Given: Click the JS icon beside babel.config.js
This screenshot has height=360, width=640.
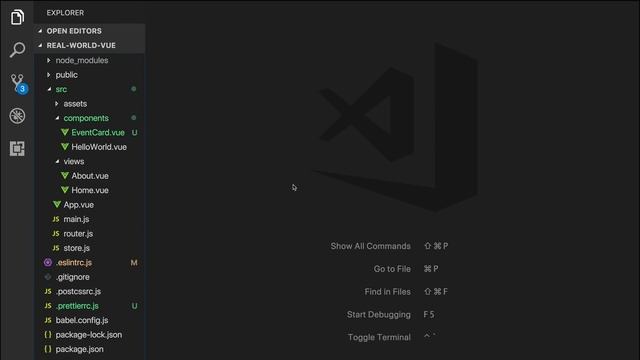Looking at the screenshot, I should (48, 320).
